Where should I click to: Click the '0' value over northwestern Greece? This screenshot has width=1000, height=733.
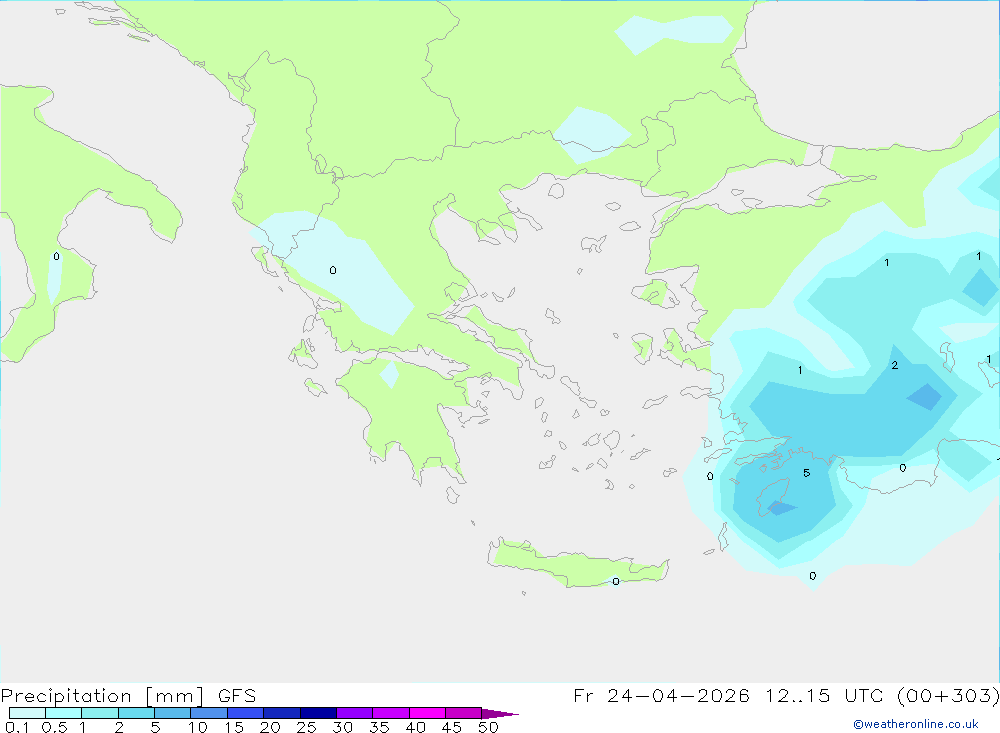pyautogui.click(x=333, y=270)
